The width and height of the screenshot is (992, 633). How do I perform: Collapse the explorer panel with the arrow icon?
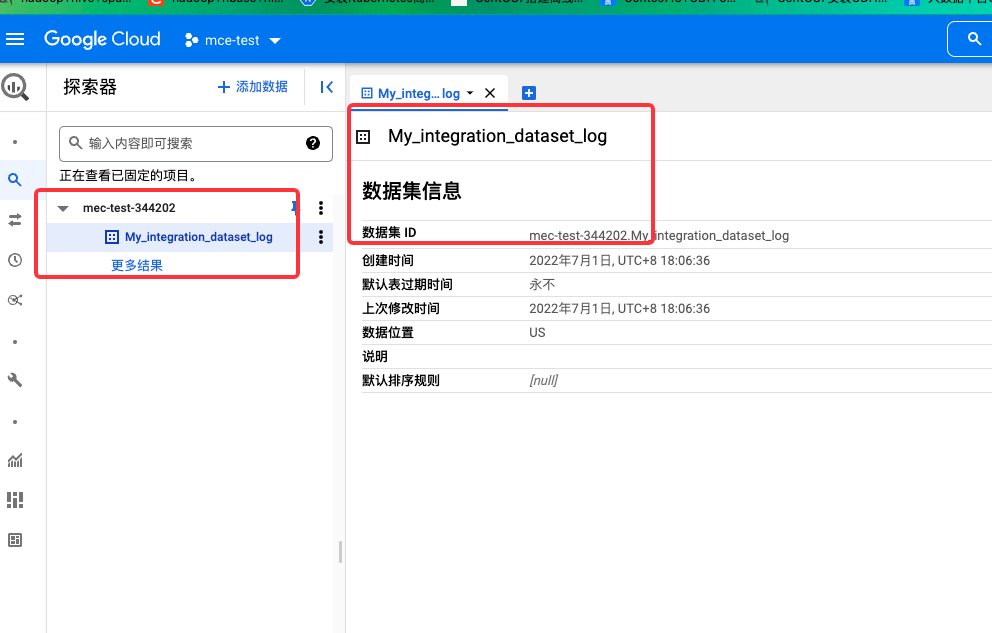(326, 87)
